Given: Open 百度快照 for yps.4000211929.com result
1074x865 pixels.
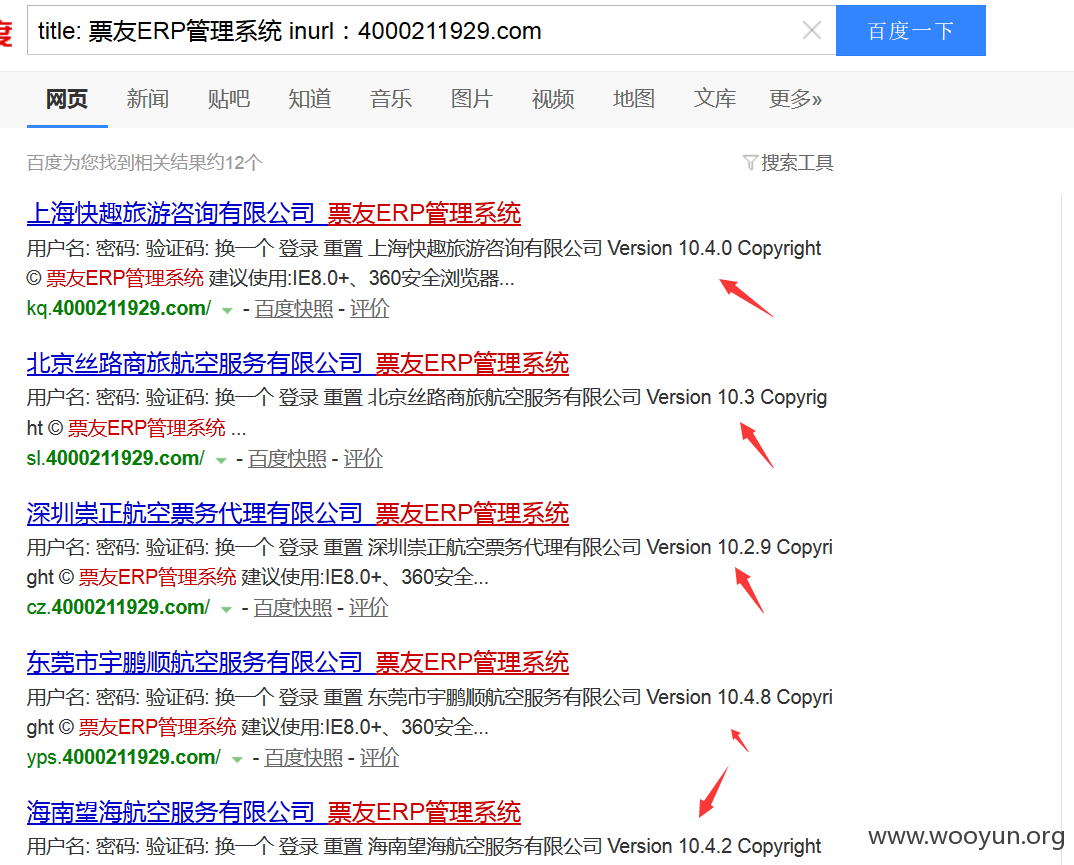Looking at the screenshot, I should pos(303,758).
